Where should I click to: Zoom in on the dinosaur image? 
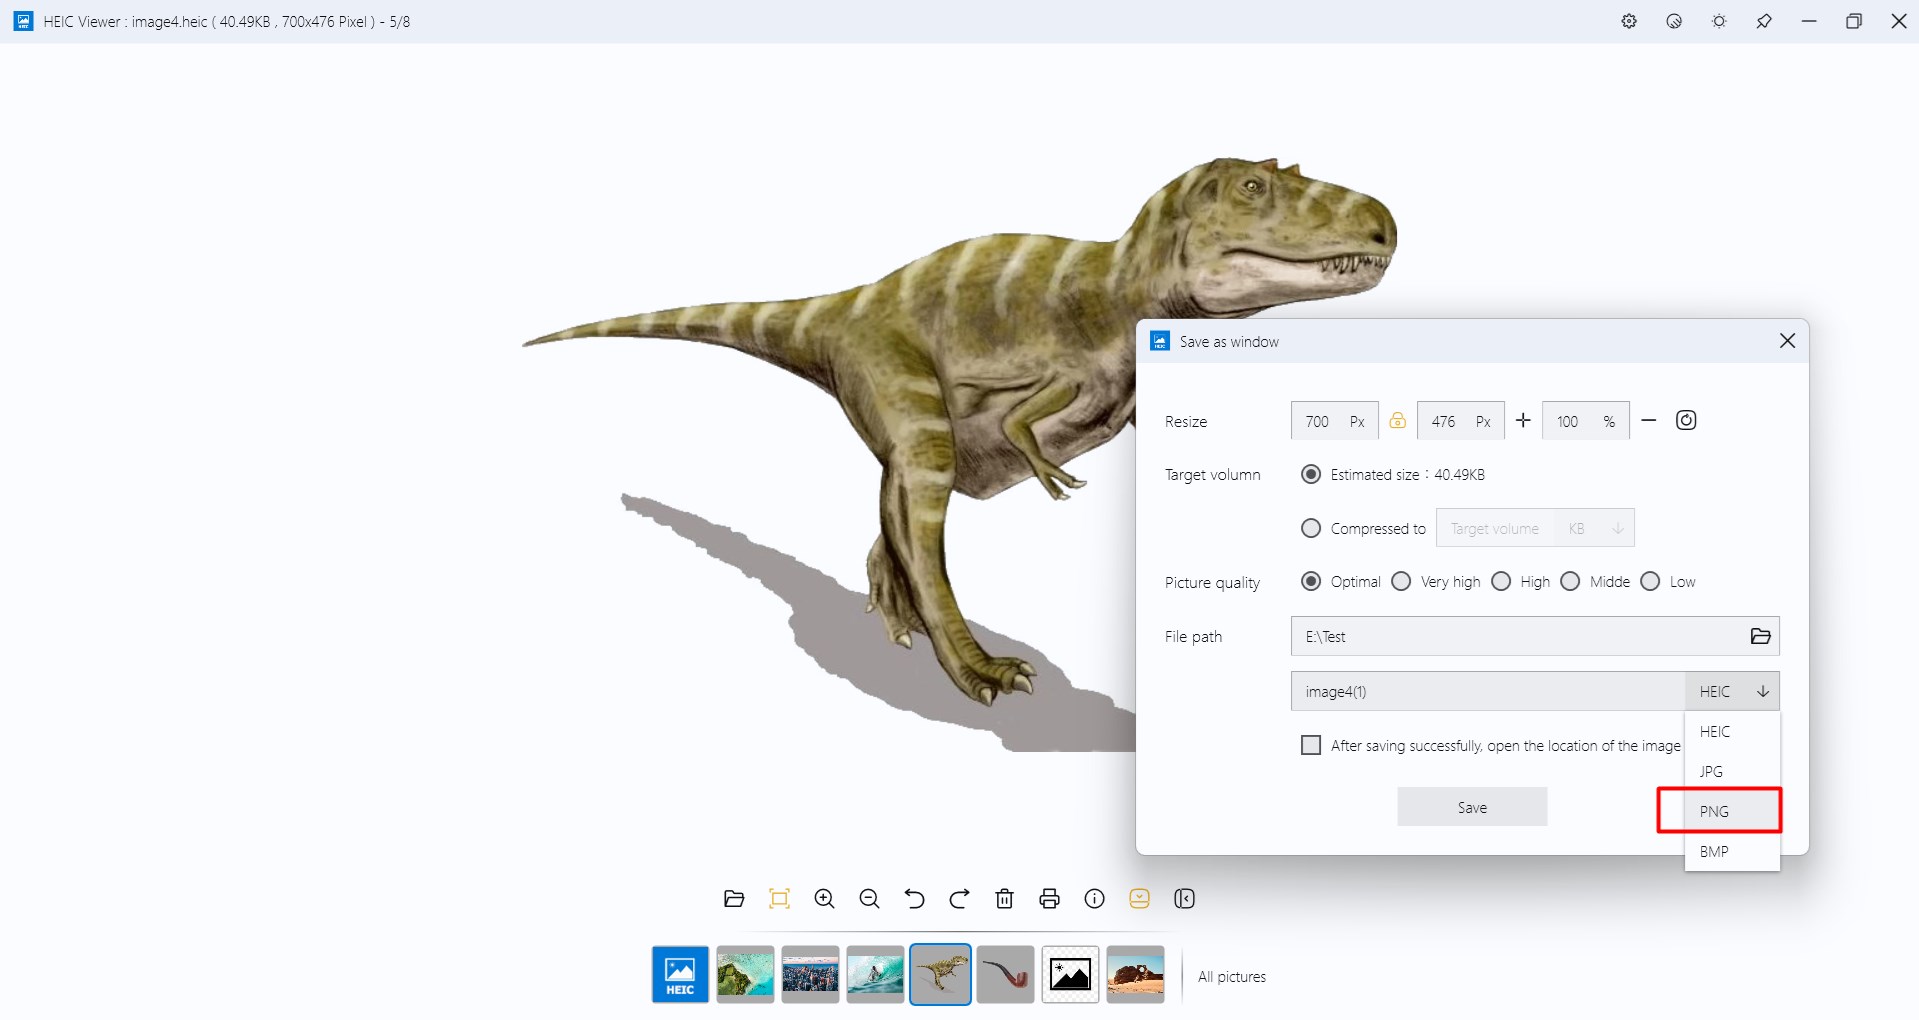point(824,898)
